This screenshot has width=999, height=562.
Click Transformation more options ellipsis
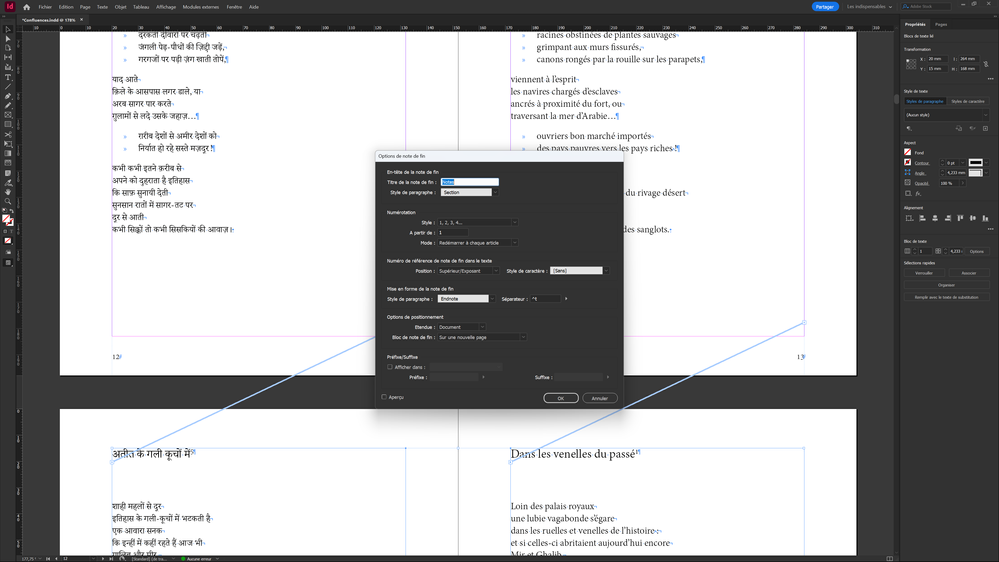(x=990, y=79)
